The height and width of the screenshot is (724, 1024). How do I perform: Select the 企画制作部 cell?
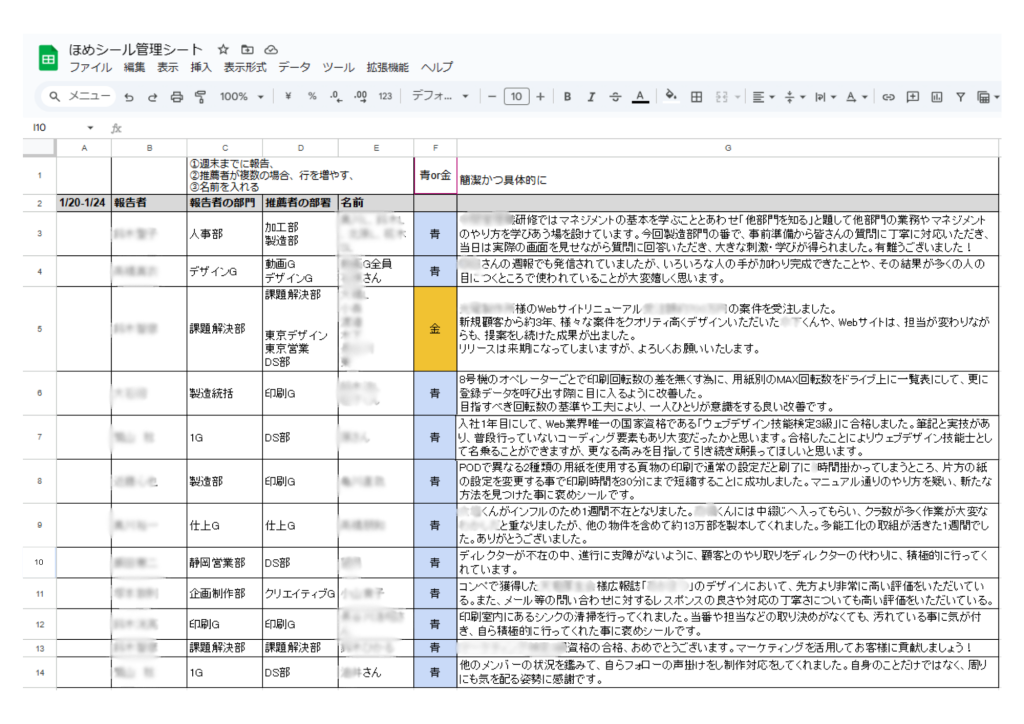pos(225,593)
